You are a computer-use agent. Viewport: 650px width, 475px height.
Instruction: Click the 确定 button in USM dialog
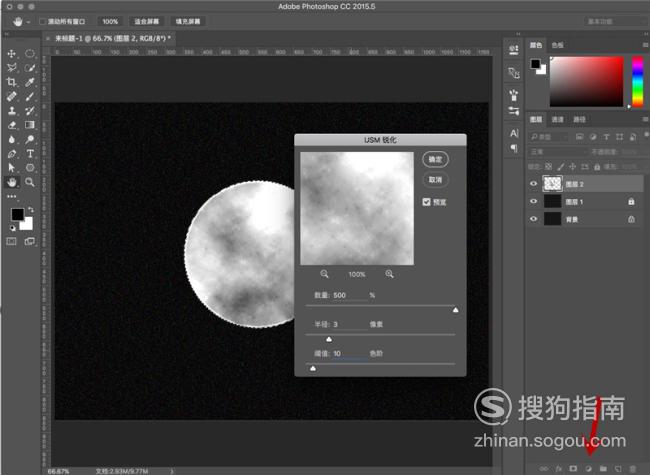pyautogui.click(x=435, y=160)
